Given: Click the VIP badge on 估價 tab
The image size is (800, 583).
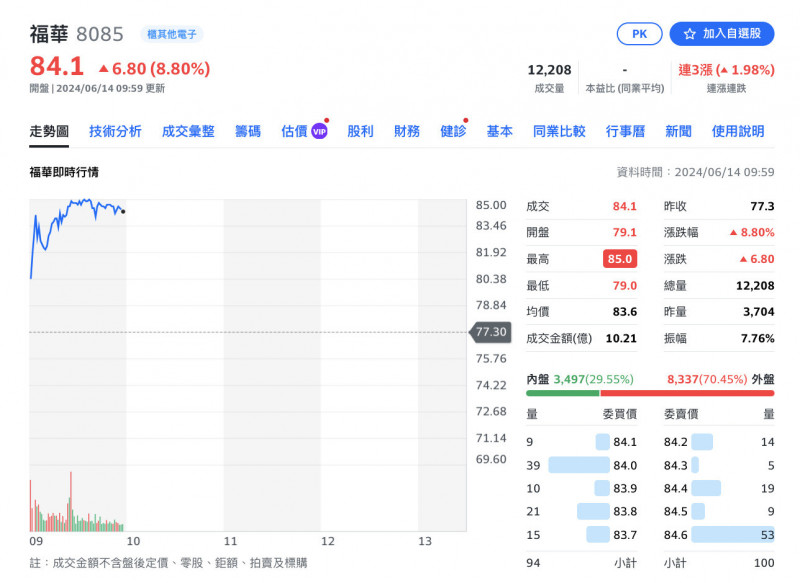Looking at the screenshot, I should tap(319, 132).
